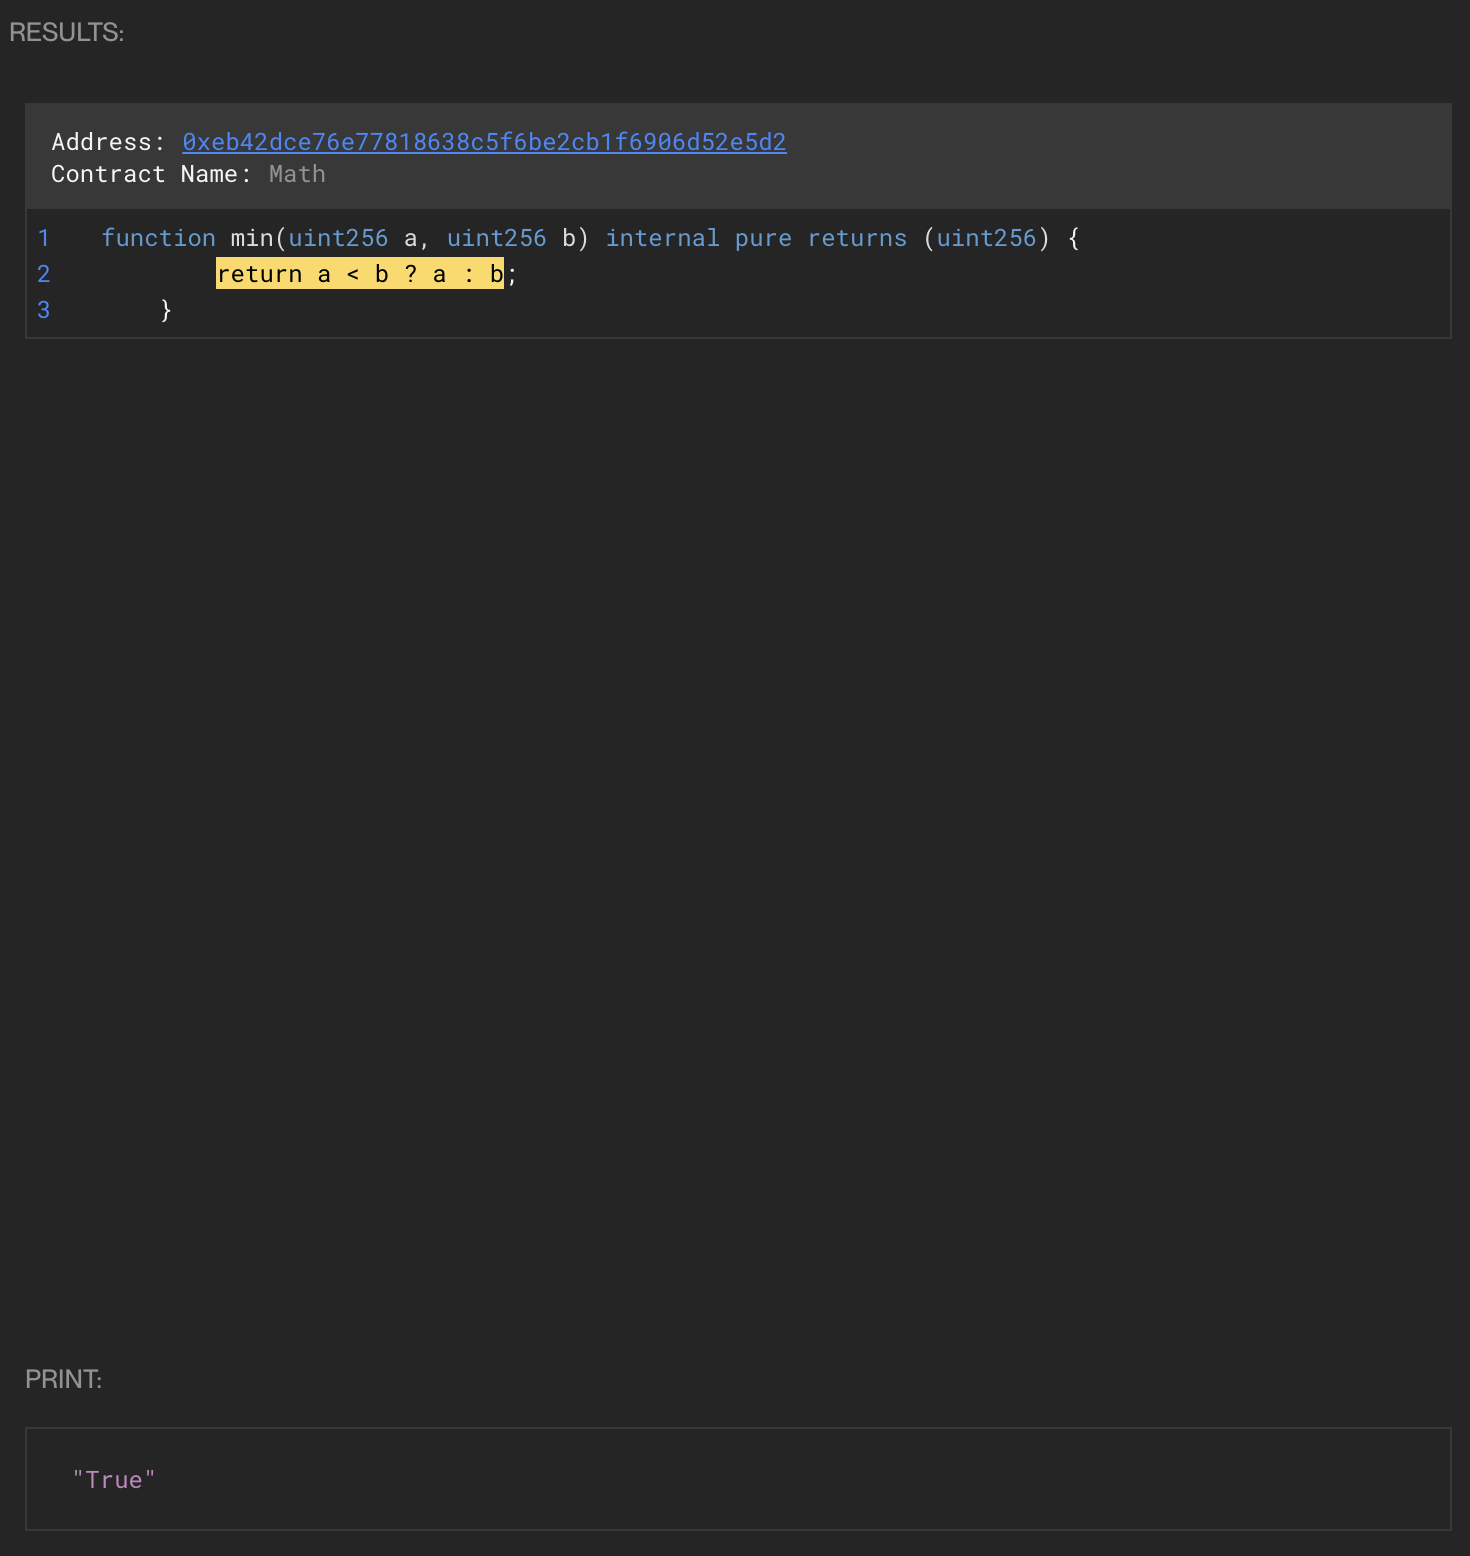Click line number 3 in code
This screenshot has height=1556, width=1470.
(43, 310)
